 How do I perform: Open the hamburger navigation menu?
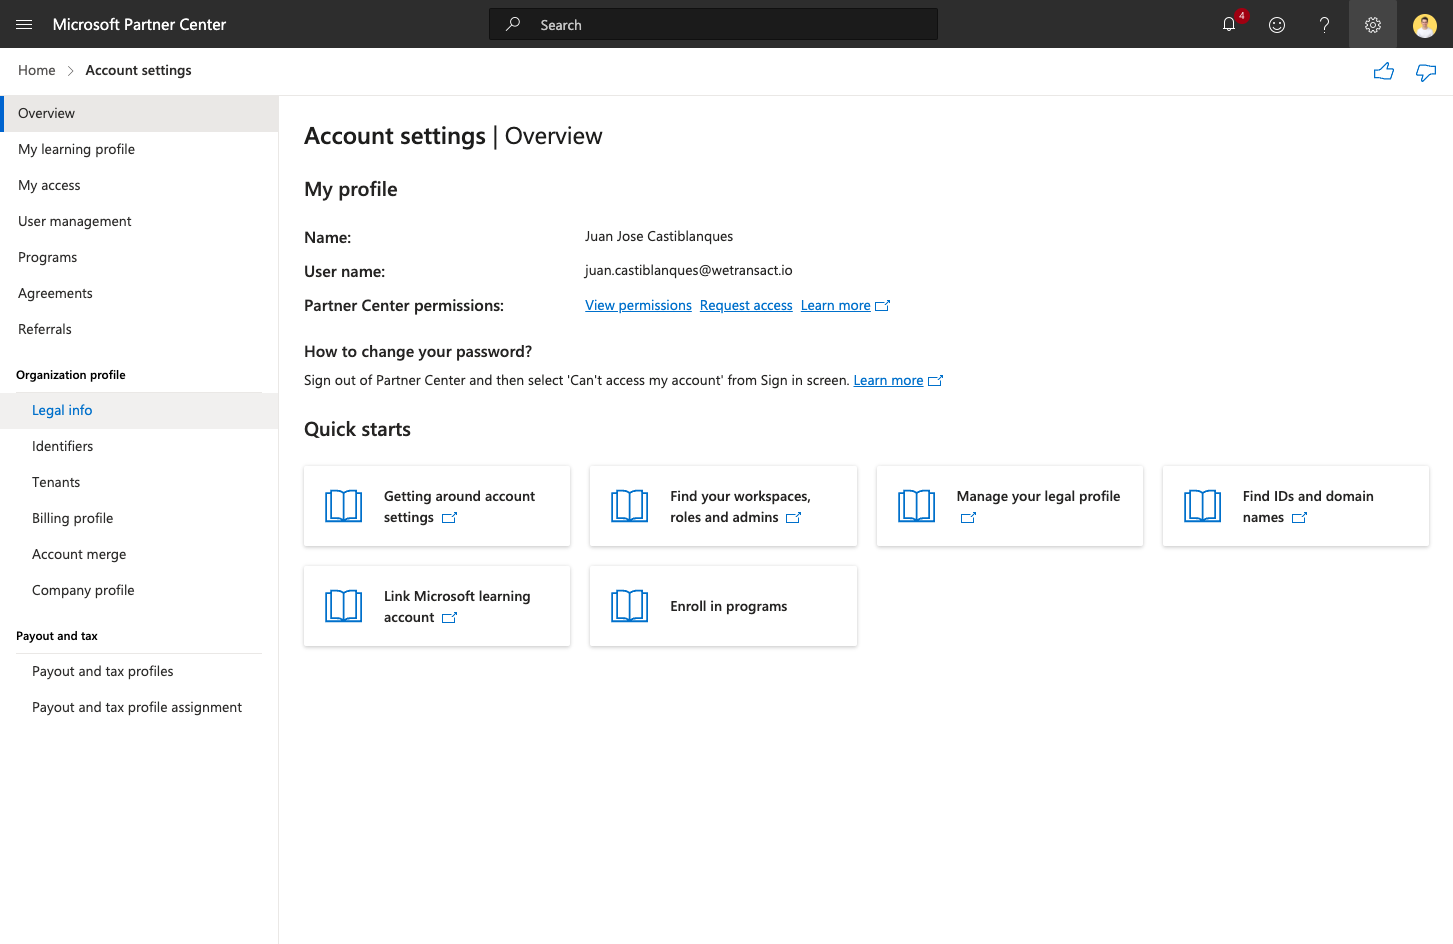coord(24,24)
